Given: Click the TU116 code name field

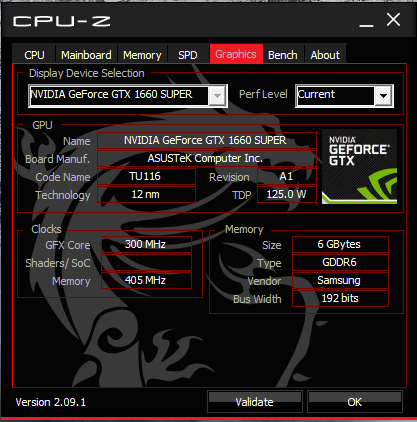Looking at the screenshot, I should tap(146, 176).
